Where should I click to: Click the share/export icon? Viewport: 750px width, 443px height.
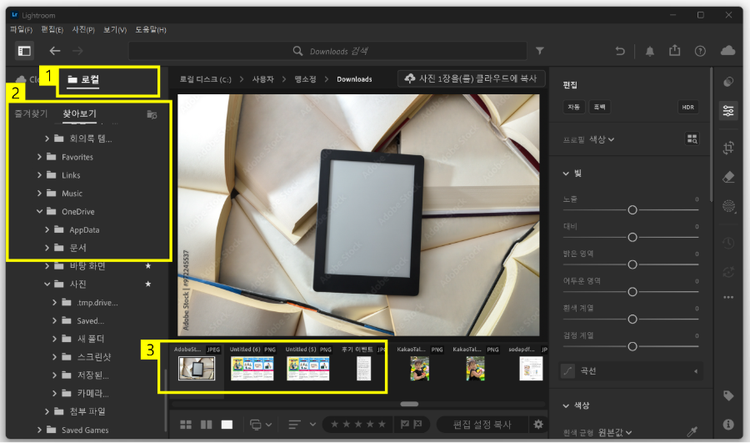click(x=674, y=50)
